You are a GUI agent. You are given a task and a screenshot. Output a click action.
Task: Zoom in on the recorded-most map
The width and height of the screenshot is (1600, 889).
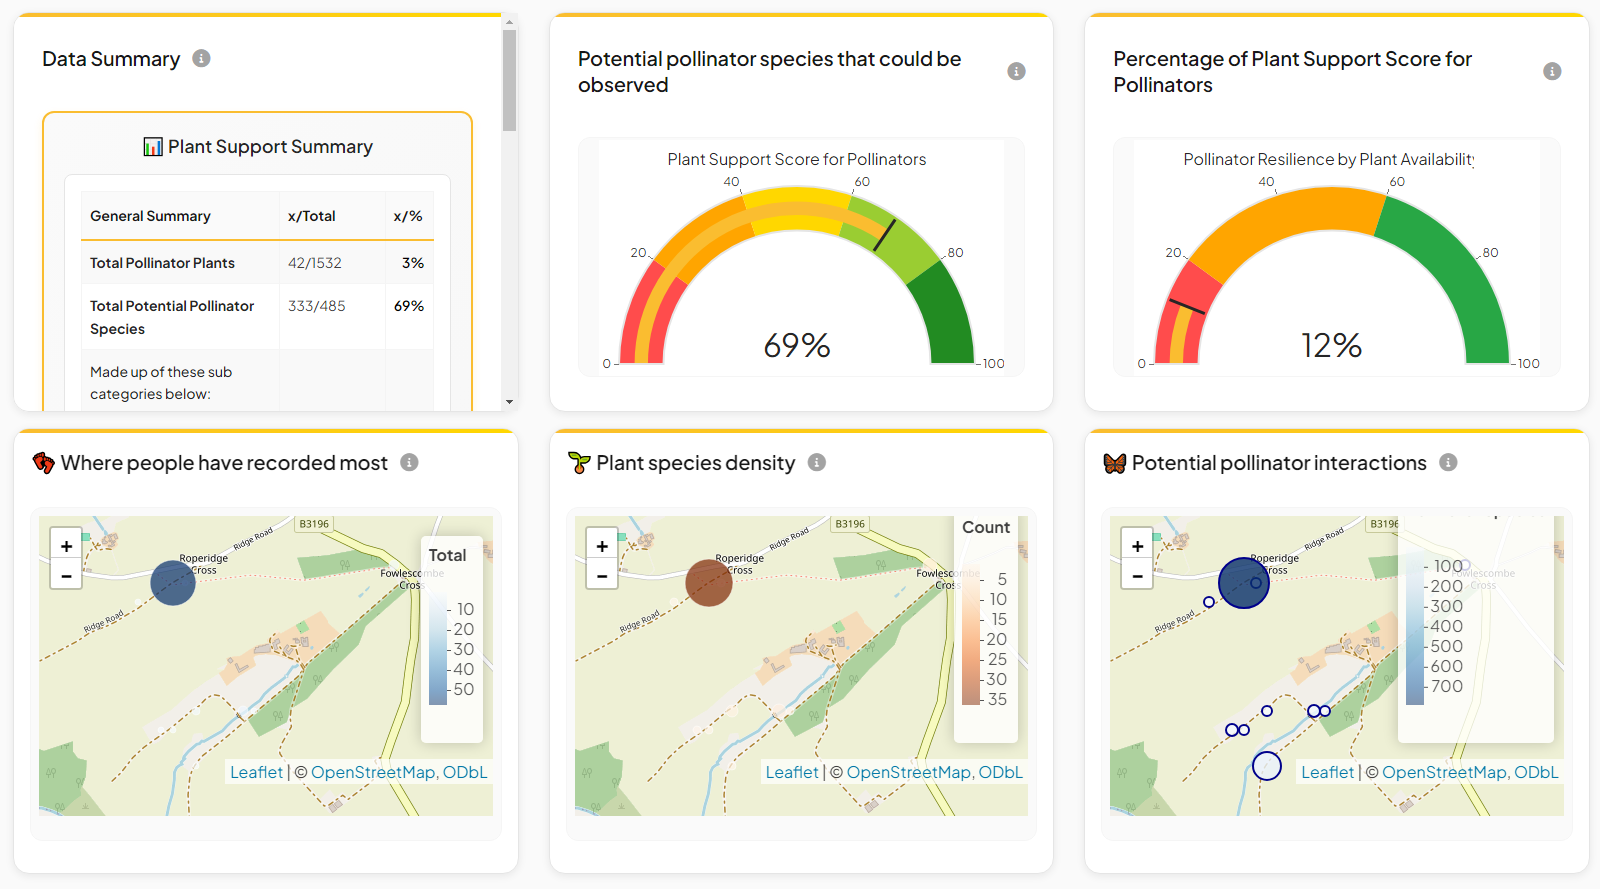[x=66, y=546]
